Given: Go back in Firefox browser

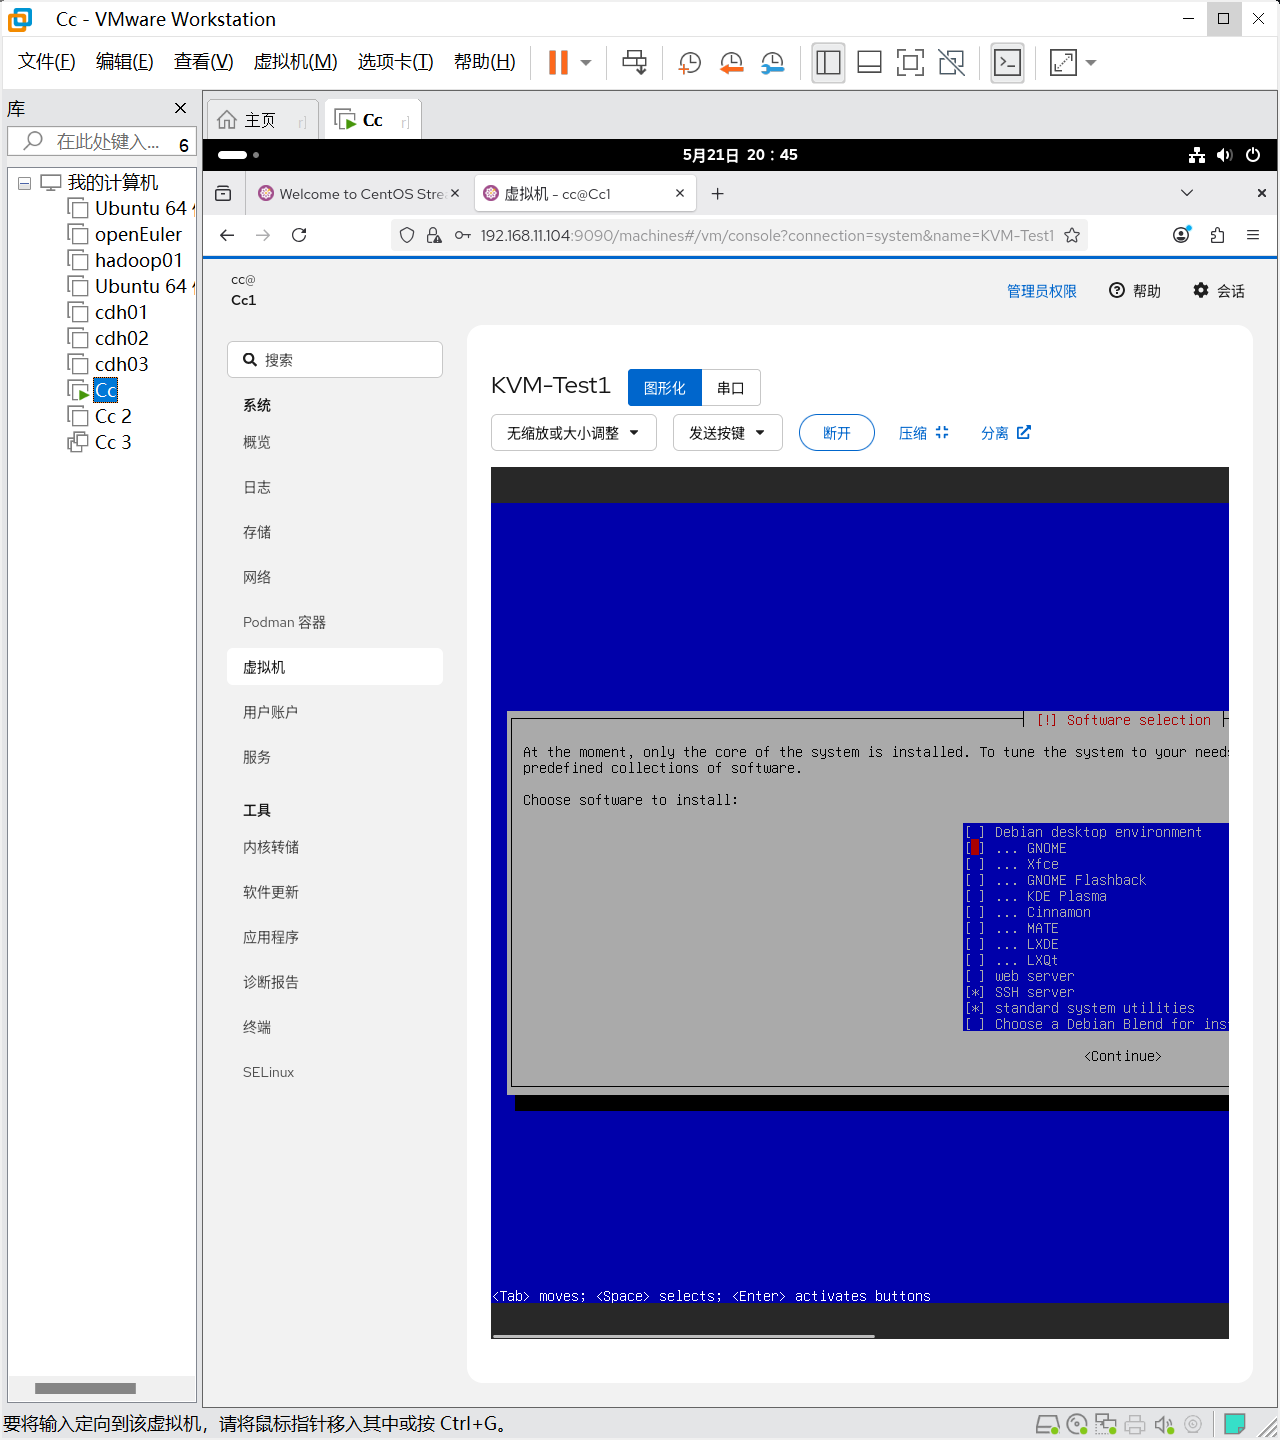Looking at the screenshot, I should (x=227, y=235).
